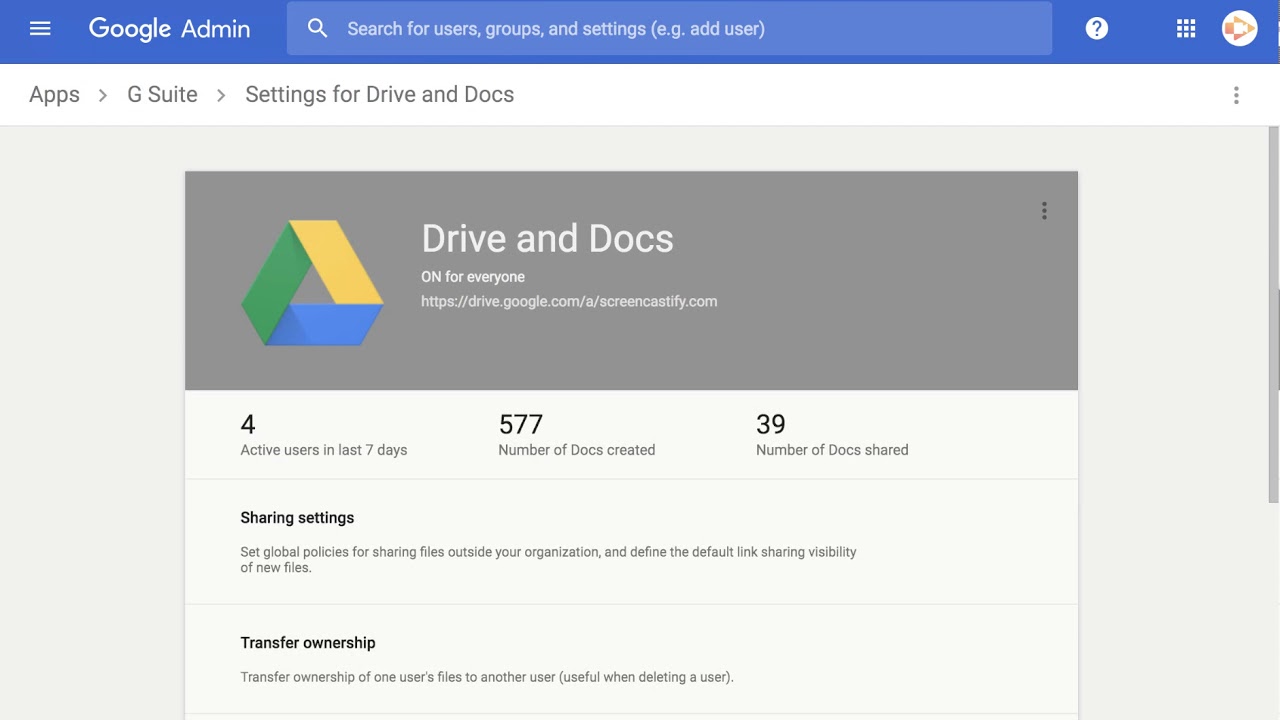Open the Google apps grid launcher

click(1186, 29)
